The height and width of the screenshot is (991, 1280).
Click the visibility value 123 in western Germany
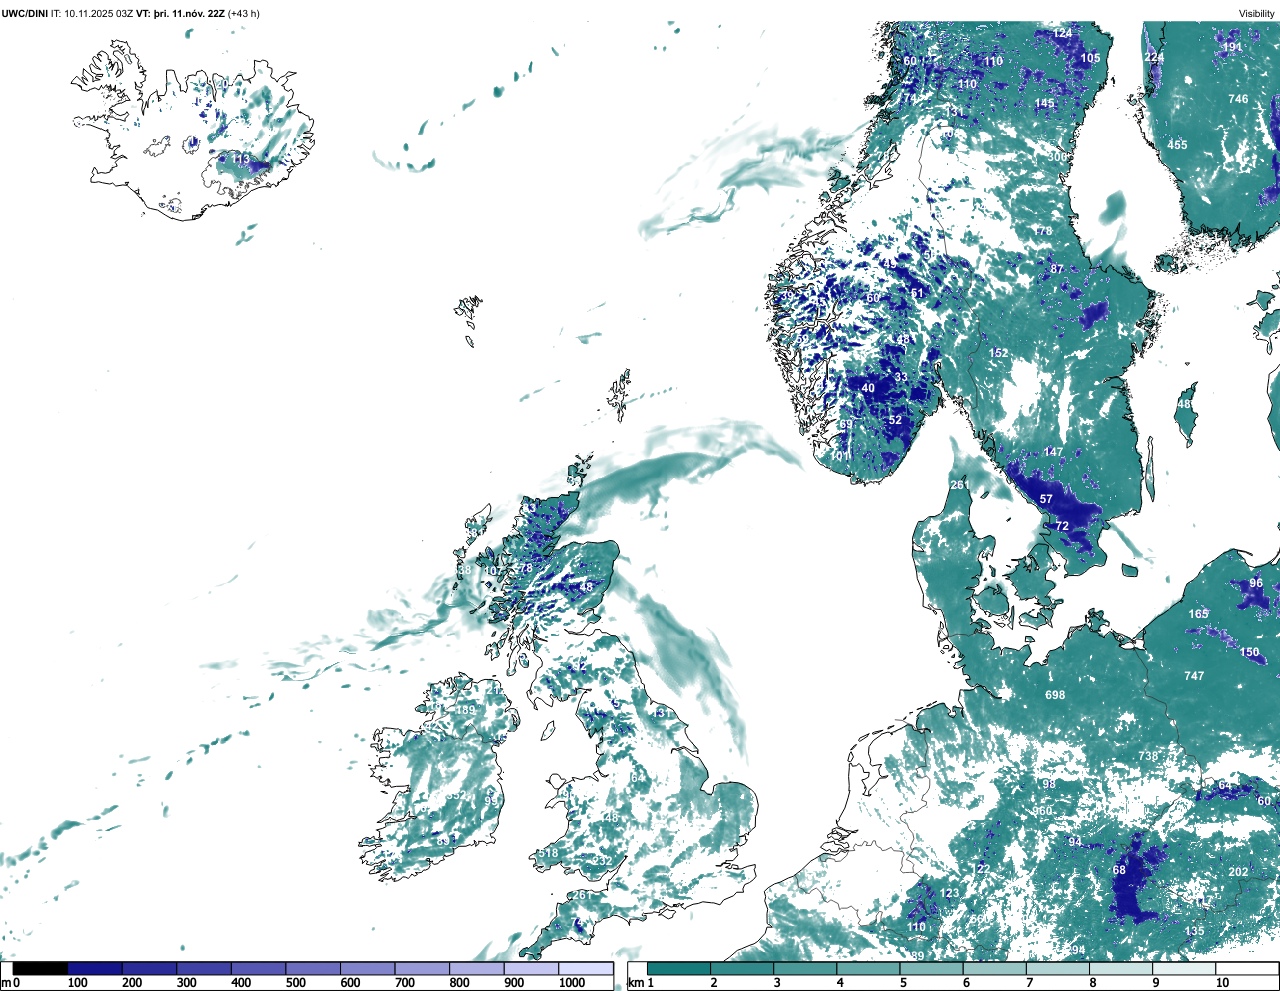[949, 894]
